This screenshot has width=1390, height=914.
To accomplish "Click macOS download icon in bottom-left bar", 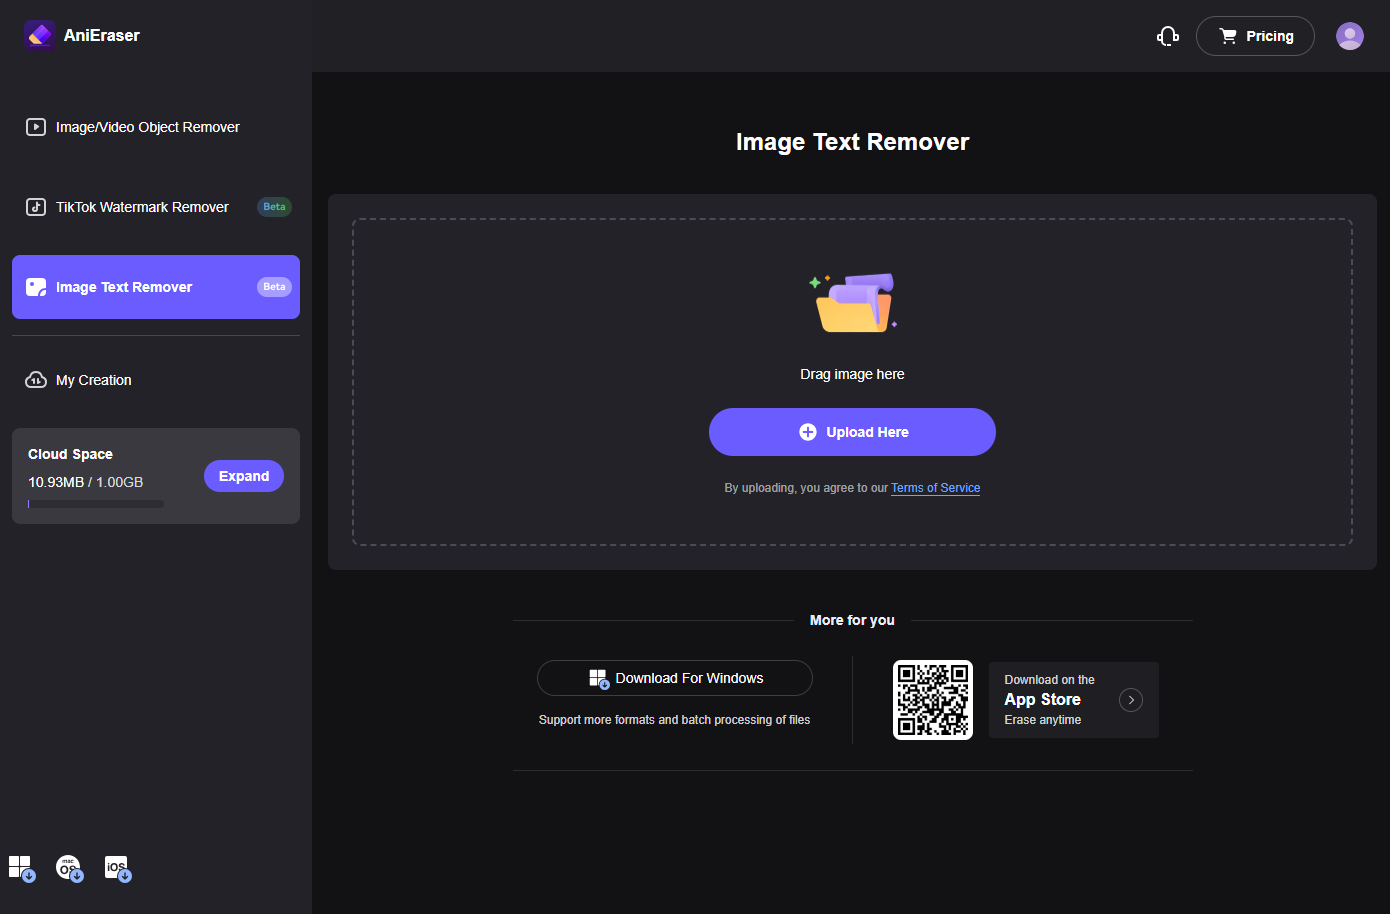I will coord(69,868).
